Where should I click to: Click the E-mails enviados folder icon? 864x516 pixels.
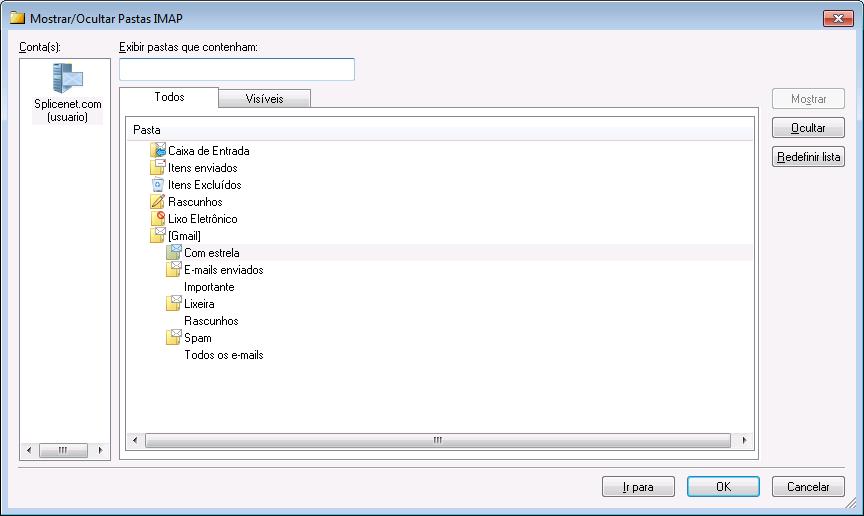click(x=174, y=270)
